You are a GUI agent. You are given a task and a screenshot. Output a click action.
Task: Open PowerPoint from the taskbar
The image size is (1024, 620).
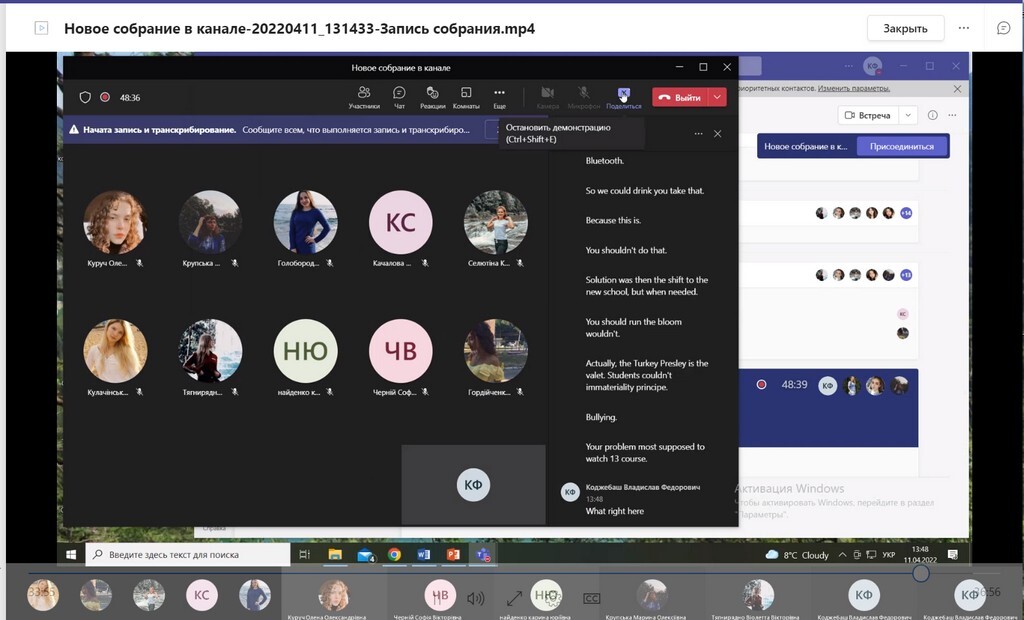(453, 554)
